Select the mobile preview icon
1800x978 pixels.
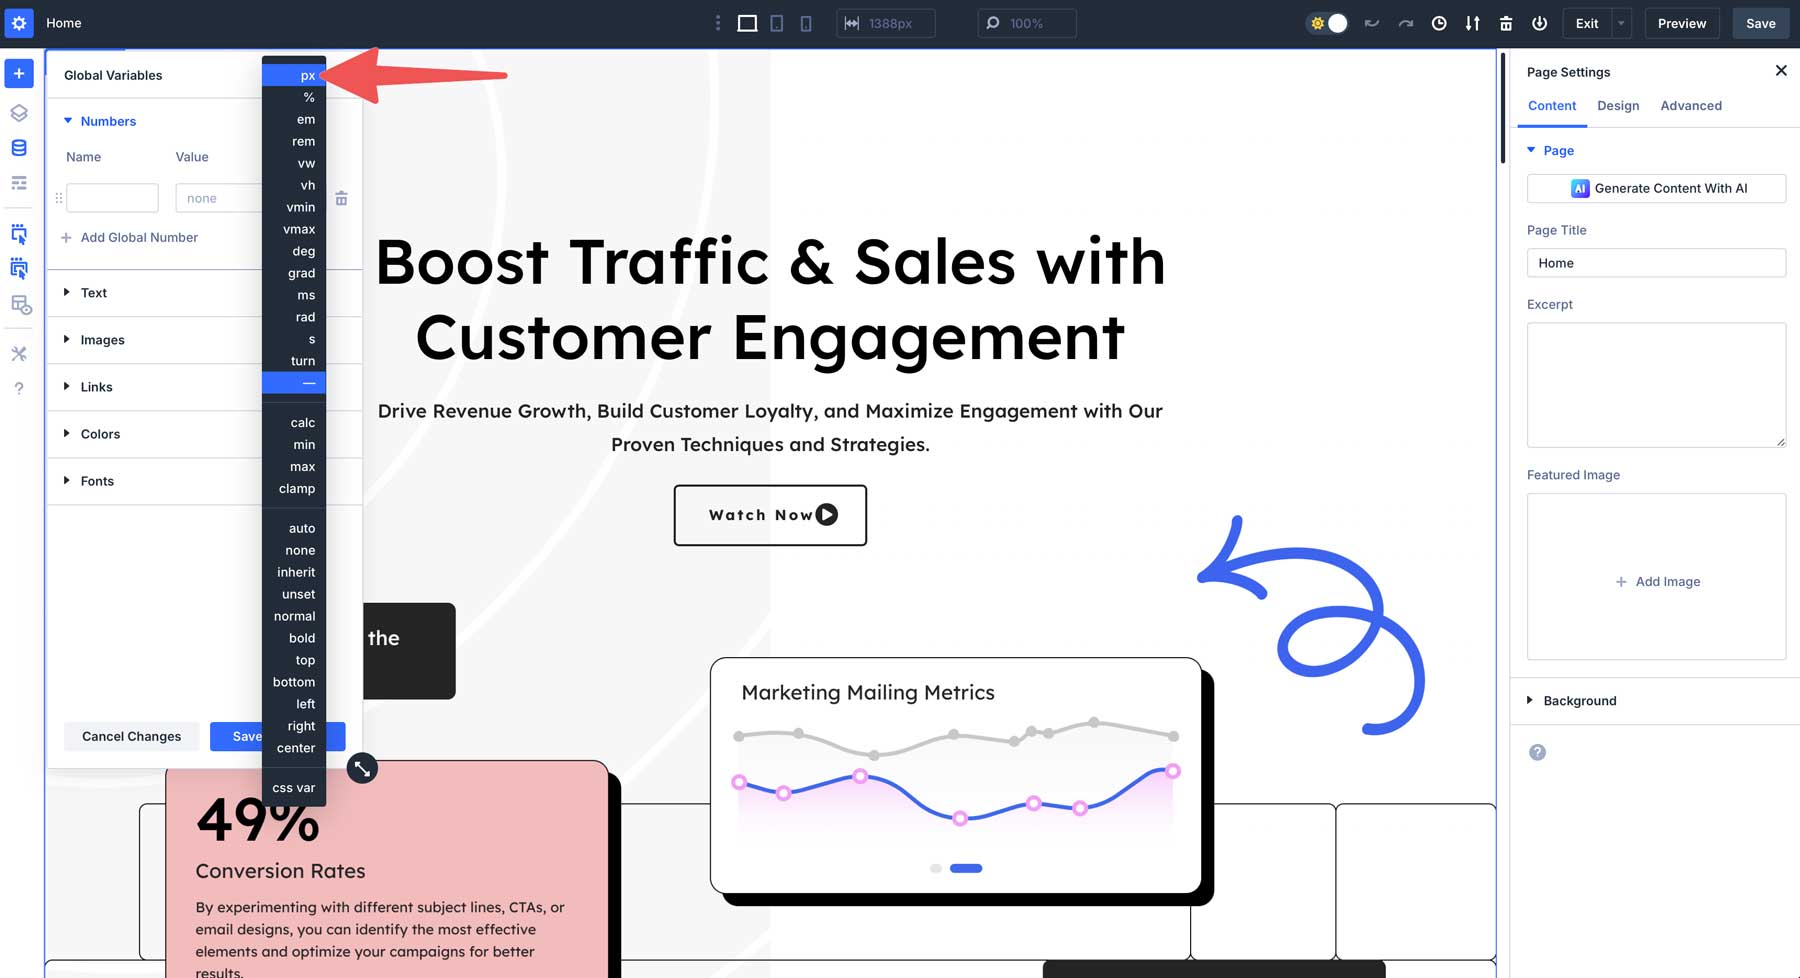(x=805, y=23)
